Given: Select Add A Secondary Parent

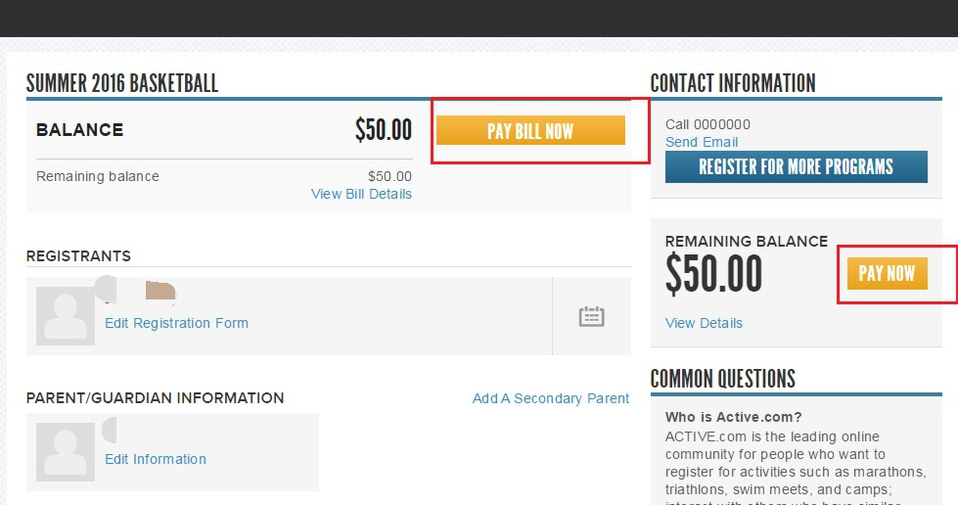Looking at the screenshot, I should (x=550, y=398).
